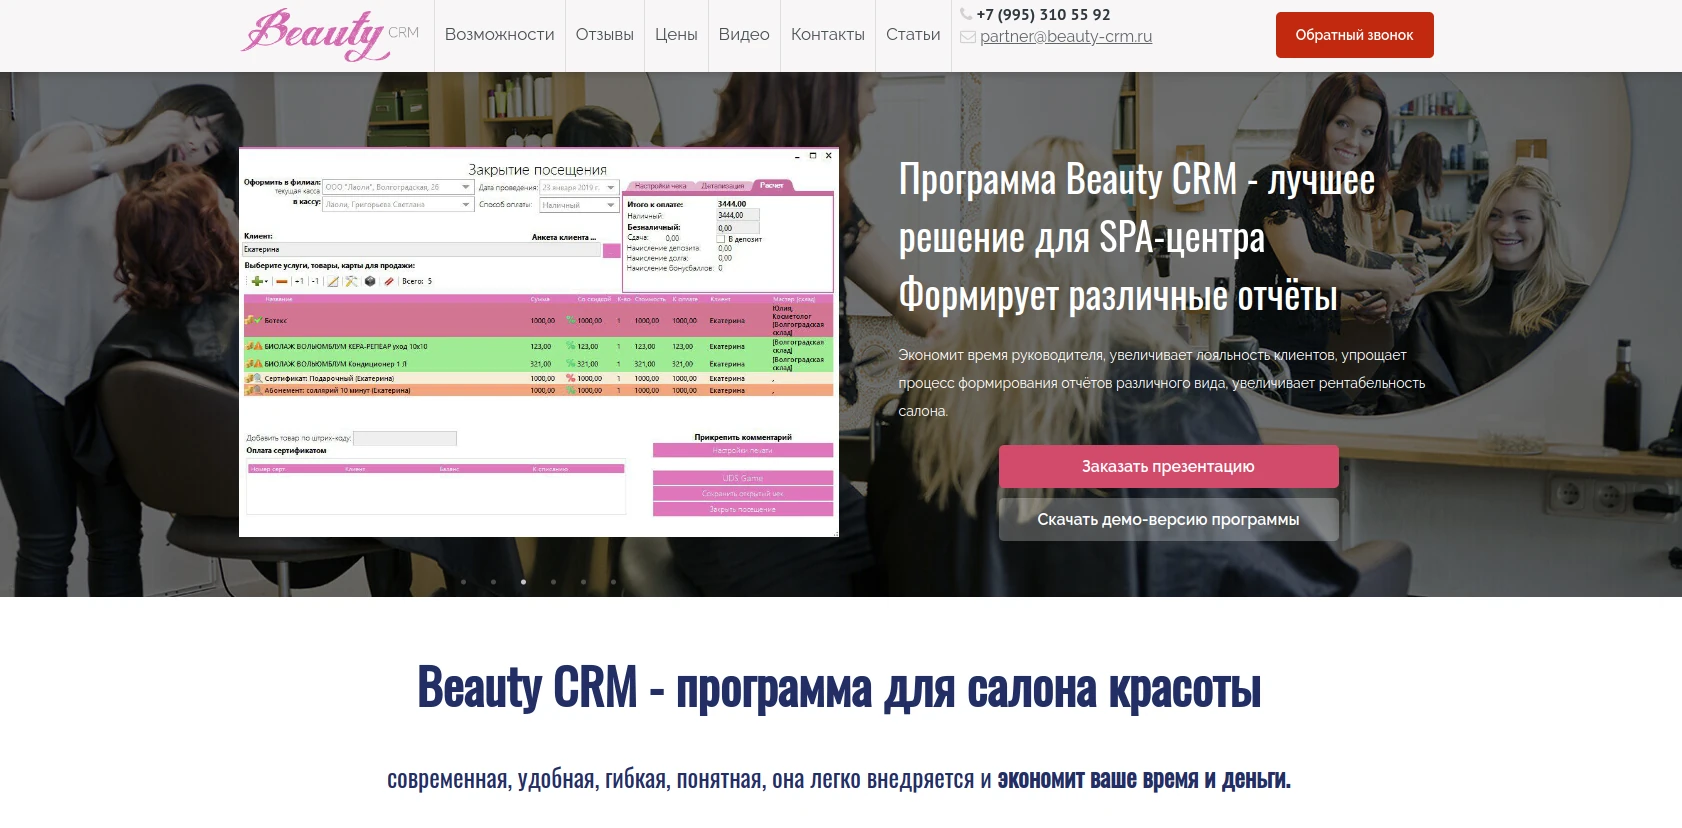Image resolution: width=1682 pixels, height=828 pixels.
Task: Click 'Анкета клиента ...' link
Action: pyautogui.click(x=564, y=237)
